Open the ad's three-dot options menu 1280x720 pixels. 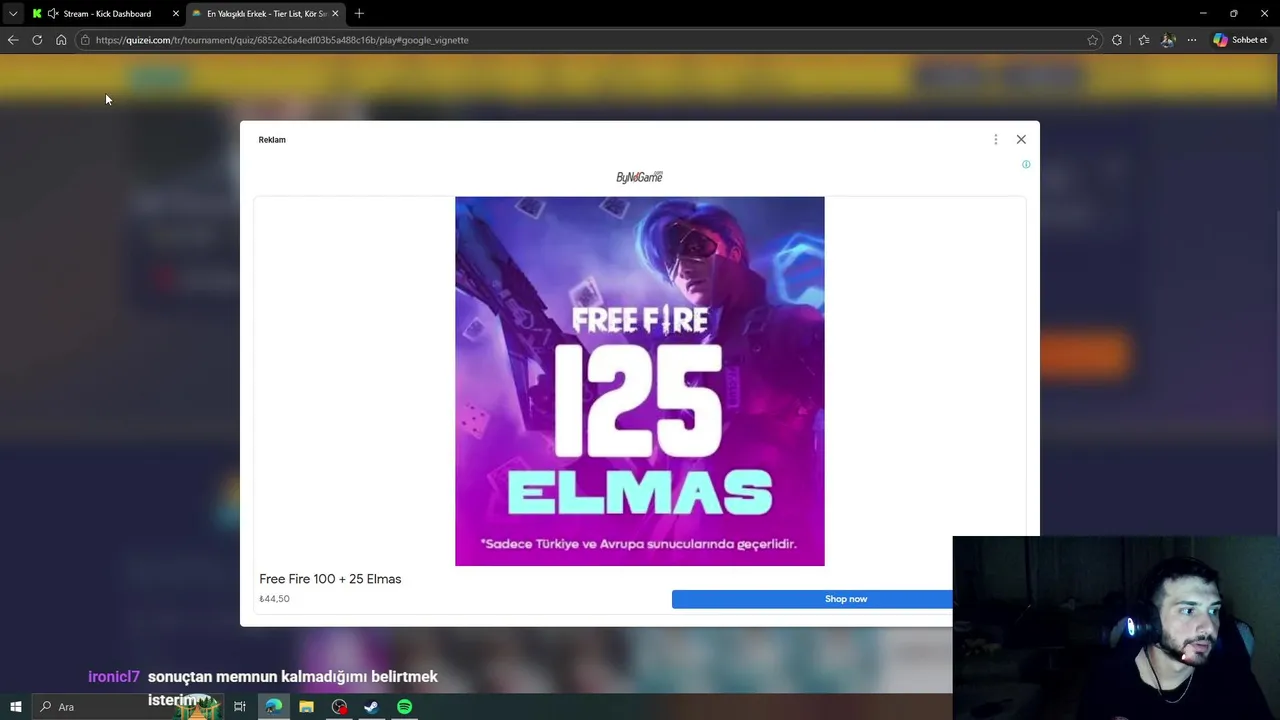coord(995,139)
